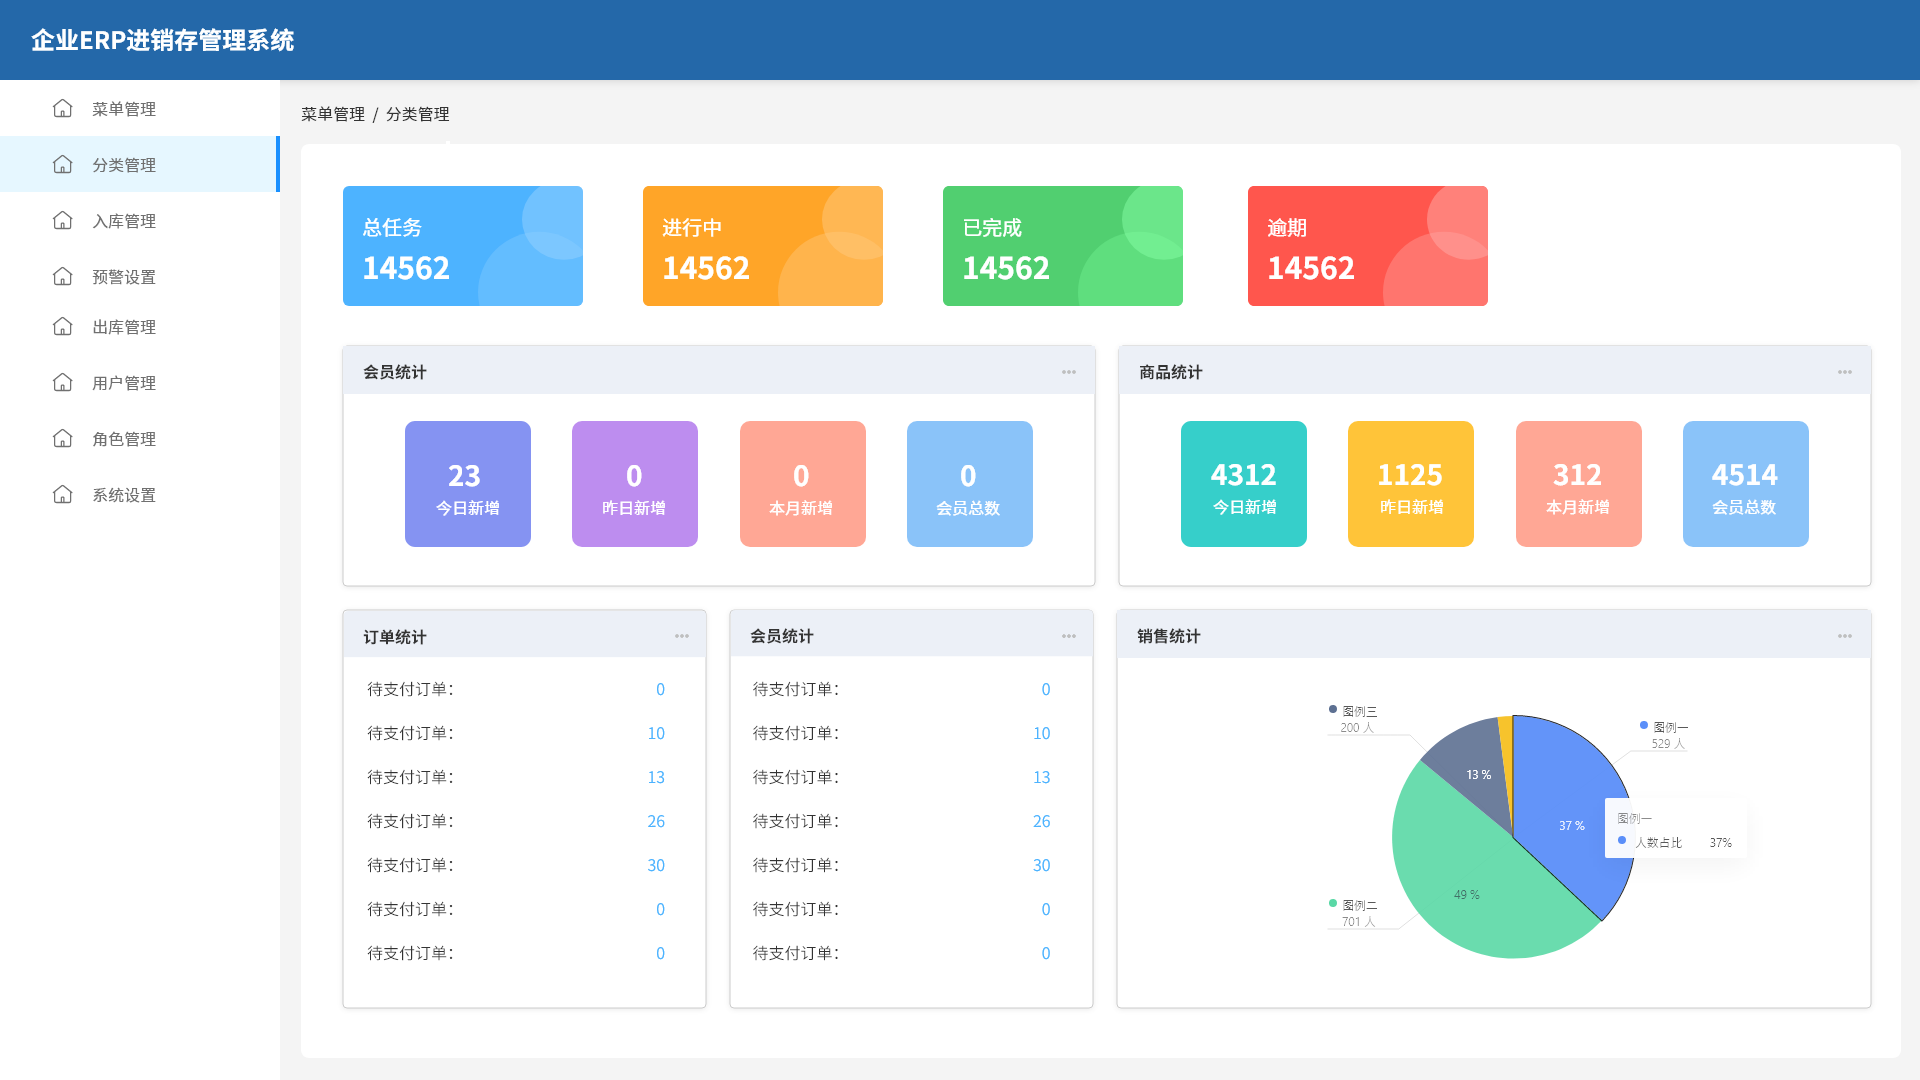Screen dimensions: 1920x1080
Task: Click the 23 今日新增 member tile
Action: point(468,484)
